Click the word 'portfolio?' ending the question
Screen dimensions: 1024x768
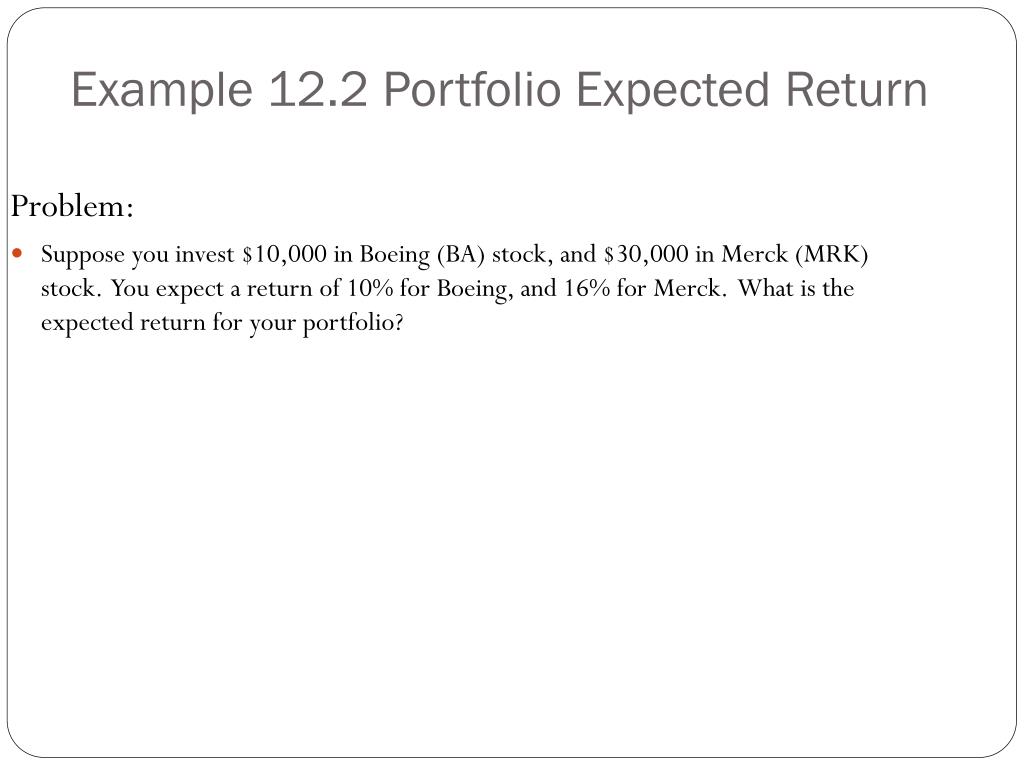pyautogui.click(x=353, y=324)
